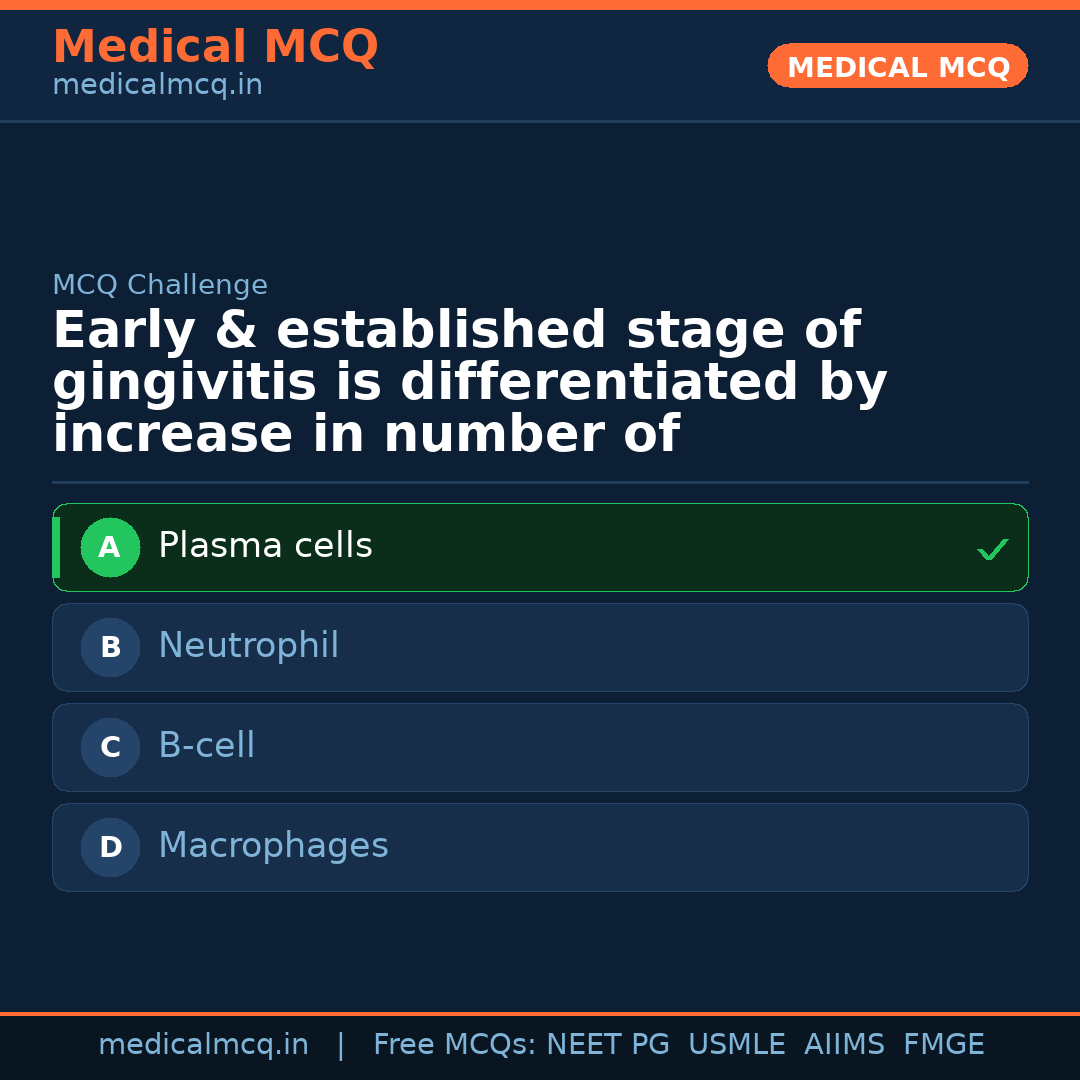Click the B letter circle icon
Image resolution: width=1080 pixels, height=1080 pixels.
(110, 647)
